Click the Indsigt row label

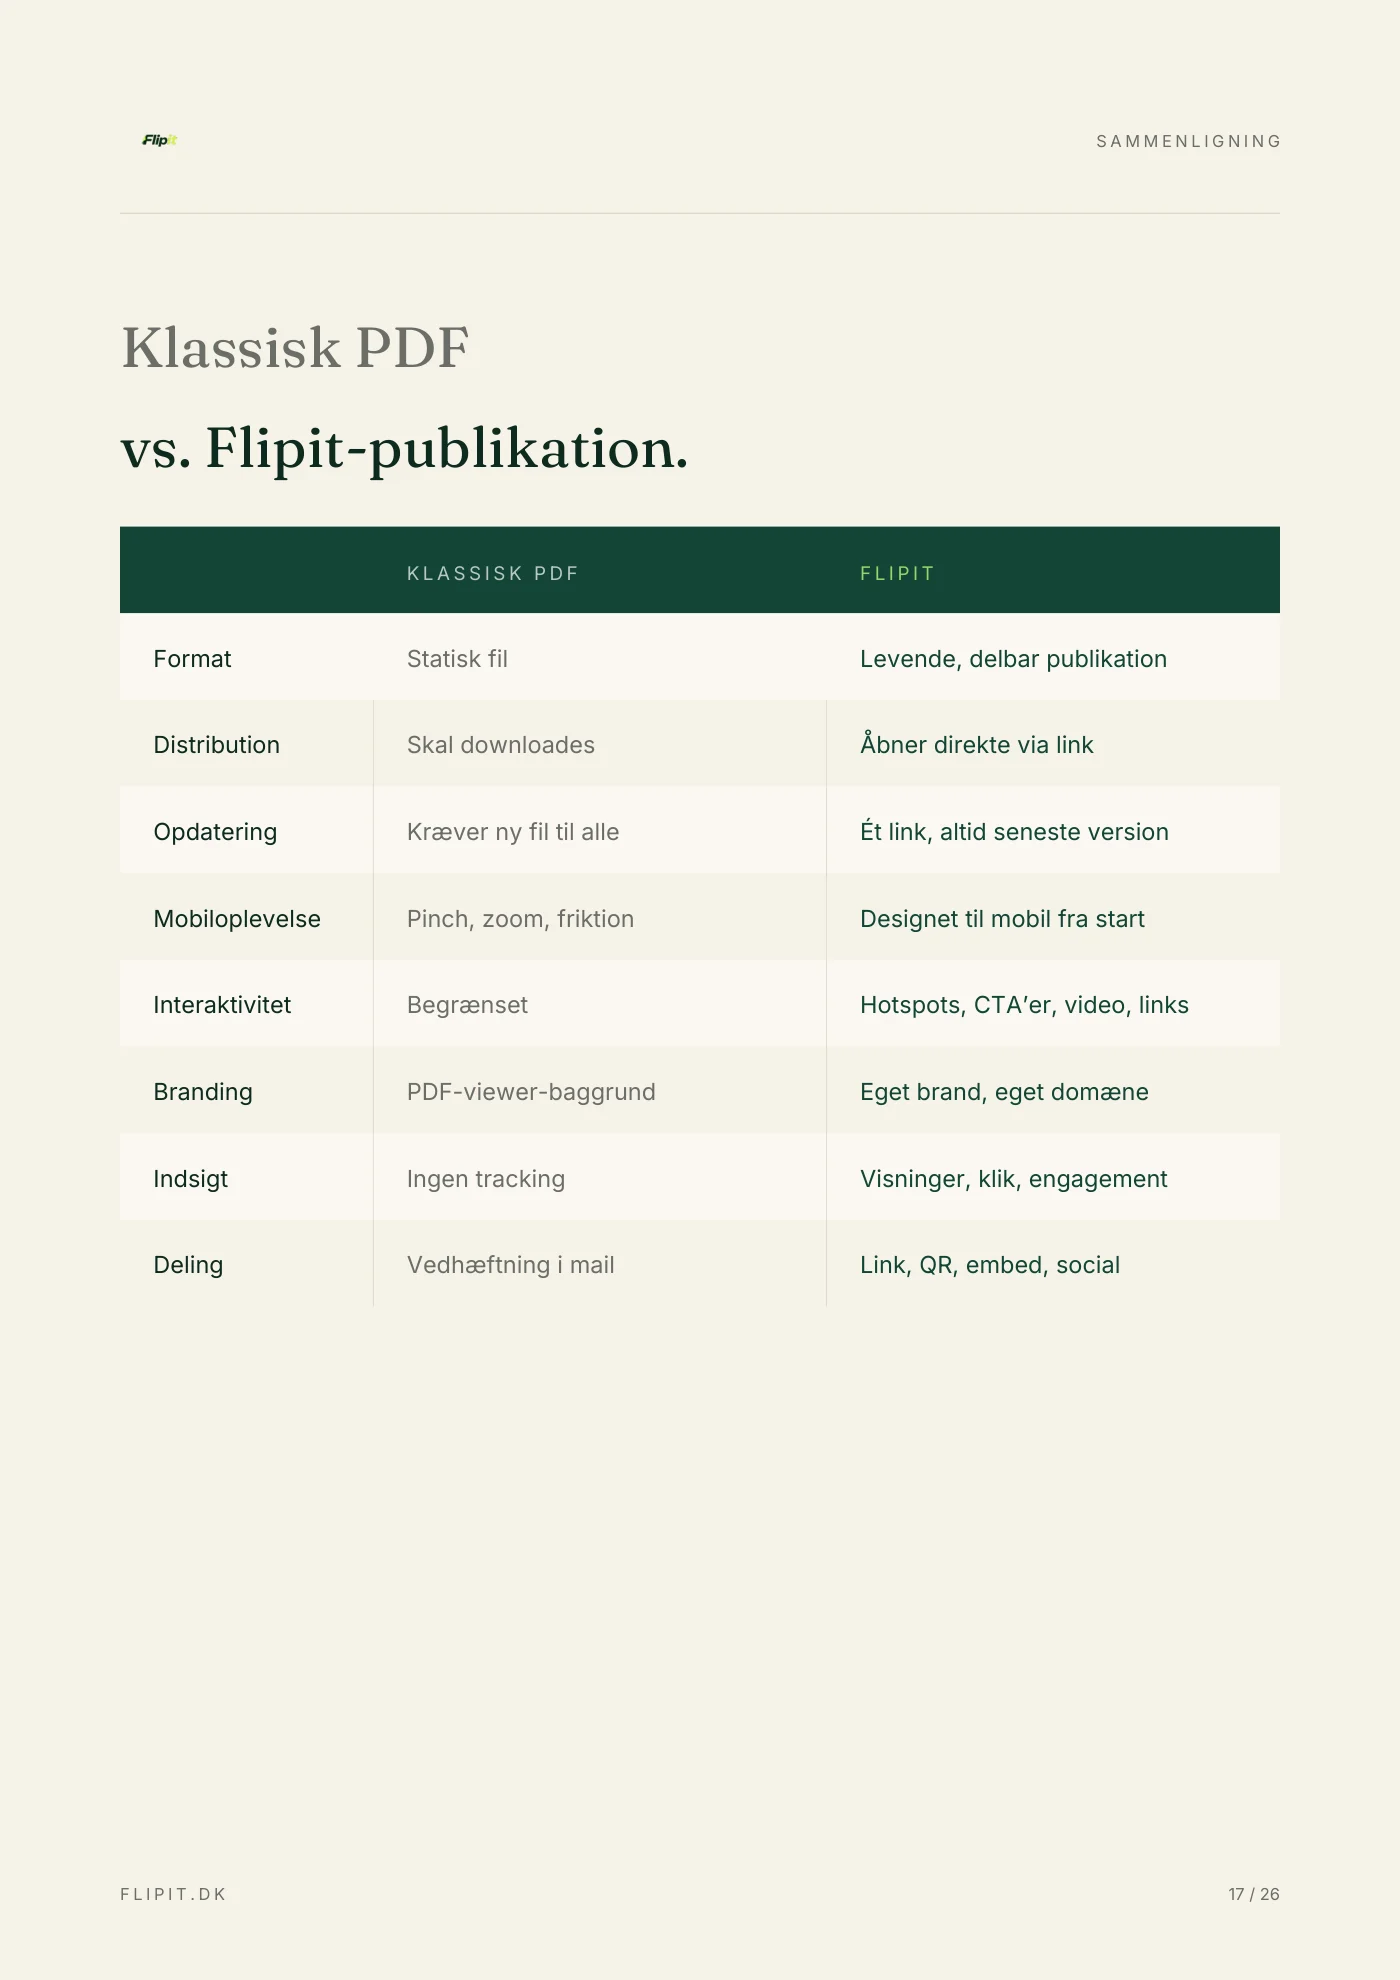190,1179
